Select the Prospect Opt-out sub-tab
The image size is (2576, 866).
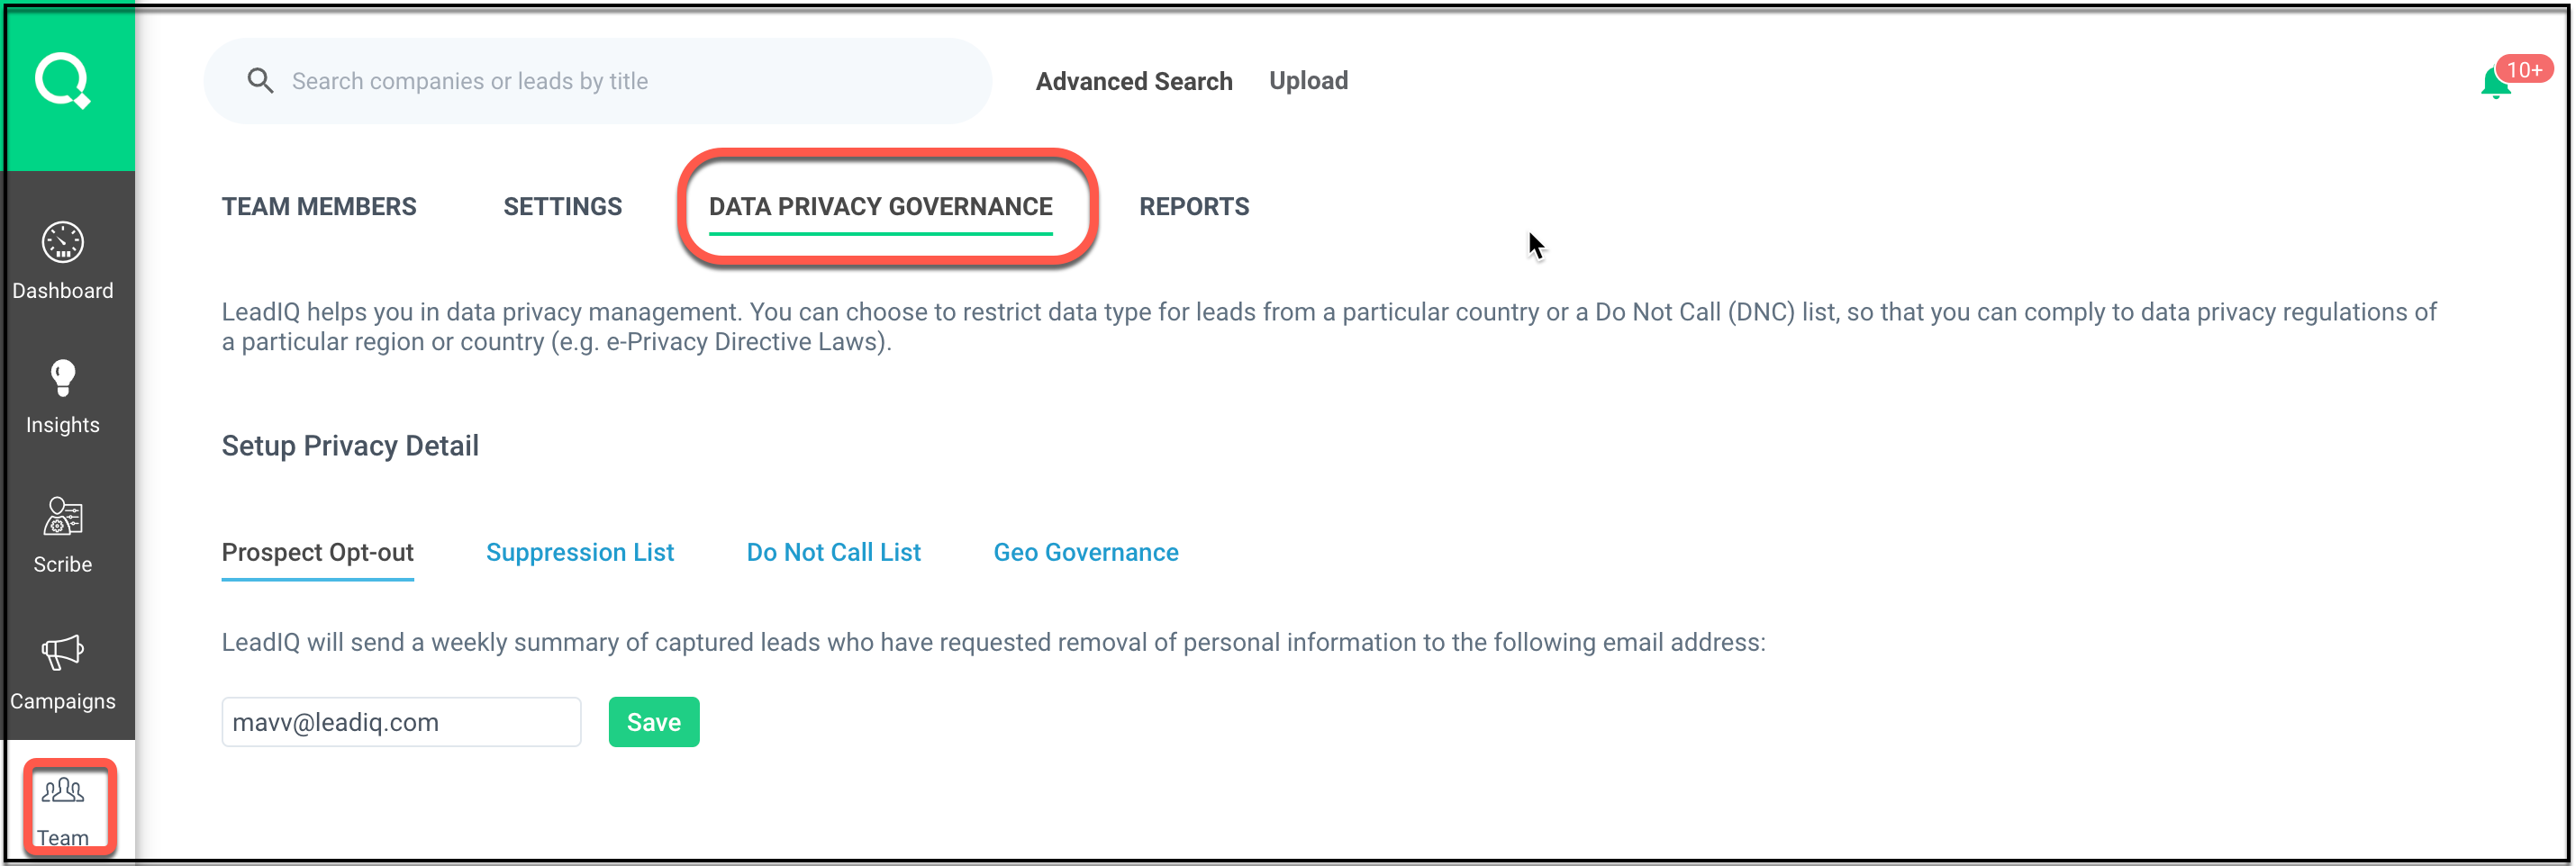(x=317, y=553)
